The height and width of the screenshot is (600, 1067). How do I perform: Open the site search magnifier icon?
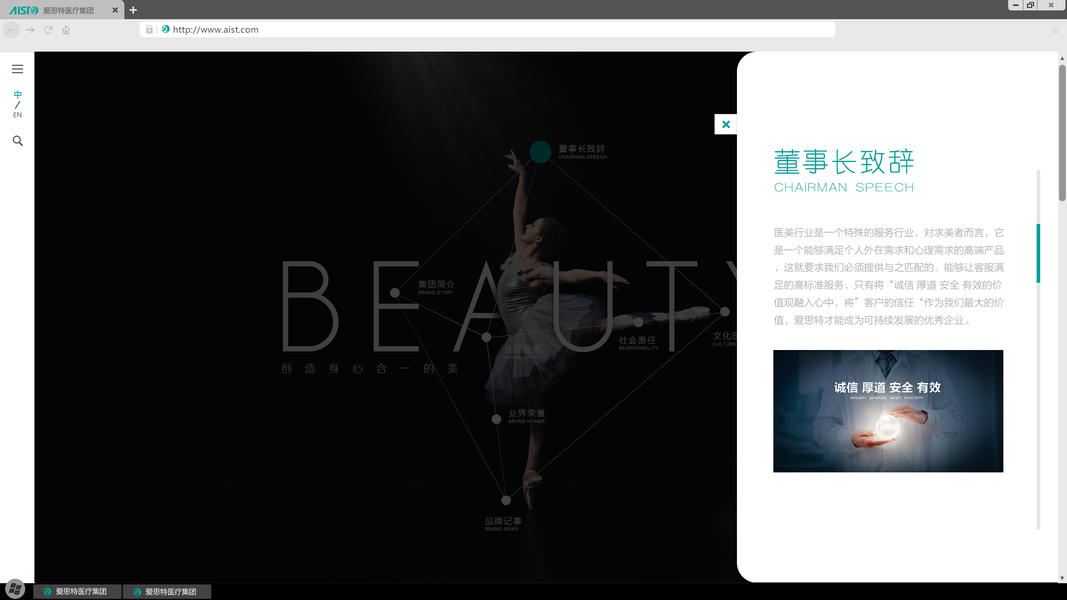[x=18, y=141]
